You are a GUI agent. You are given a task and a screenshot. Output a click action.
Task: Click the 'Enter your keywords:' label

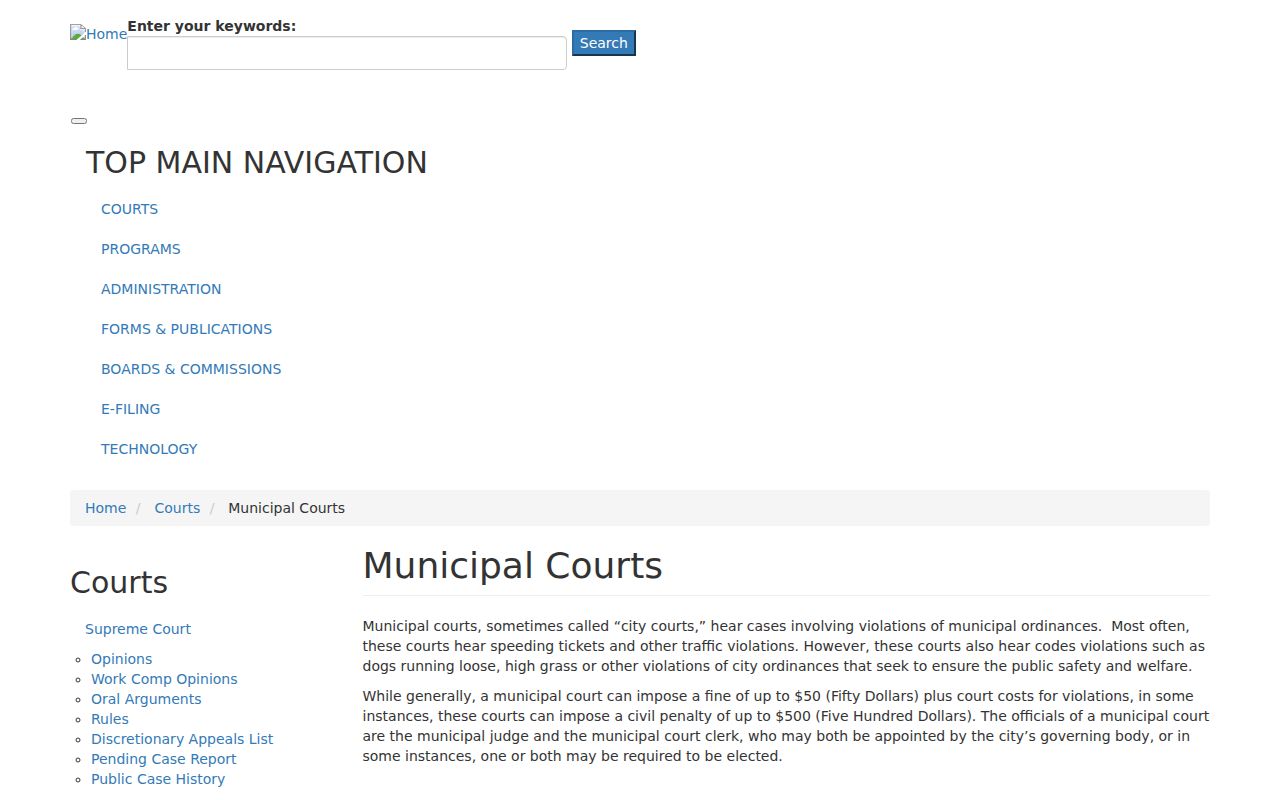pos(212,26)
